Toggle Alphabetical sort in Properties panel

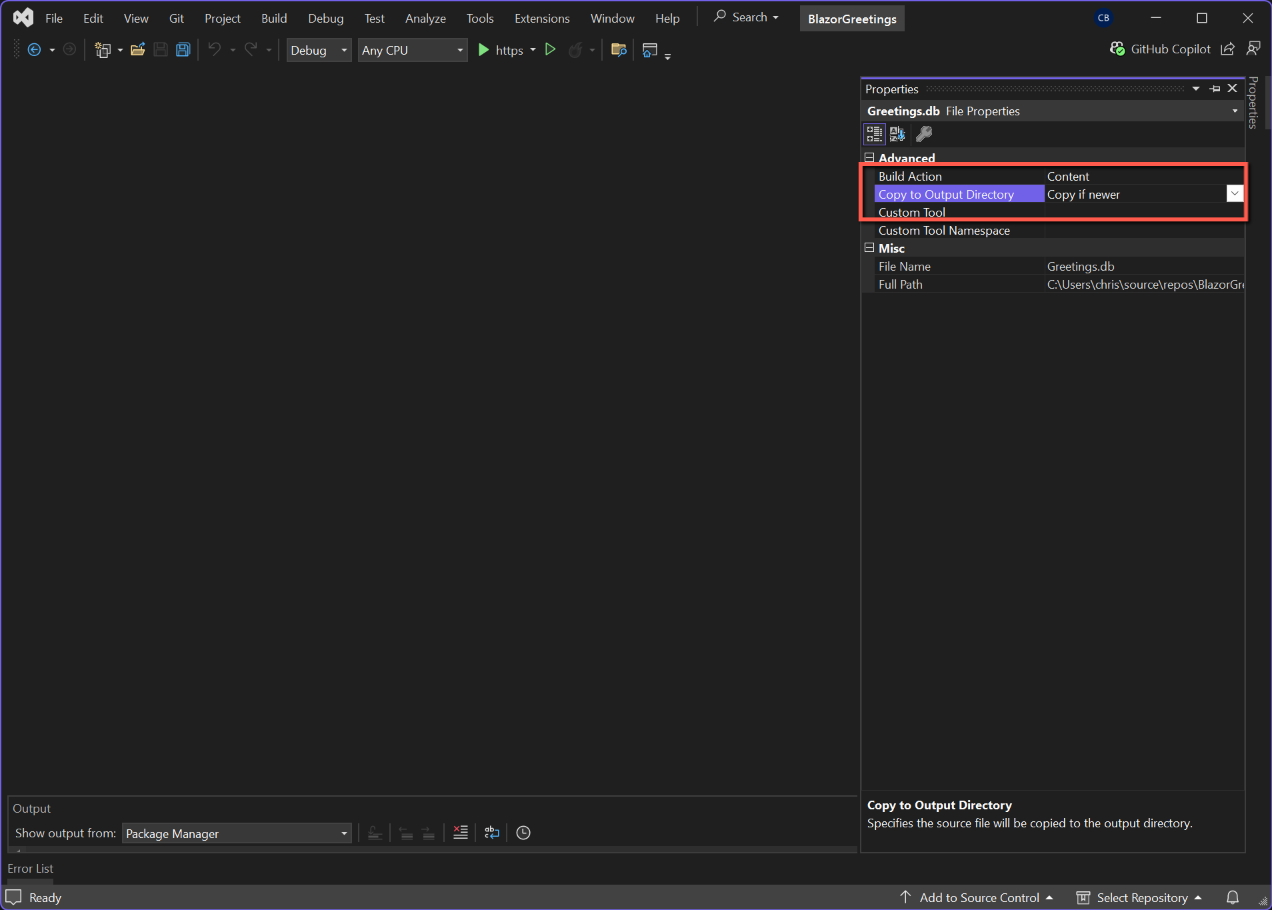coord(897,134)
